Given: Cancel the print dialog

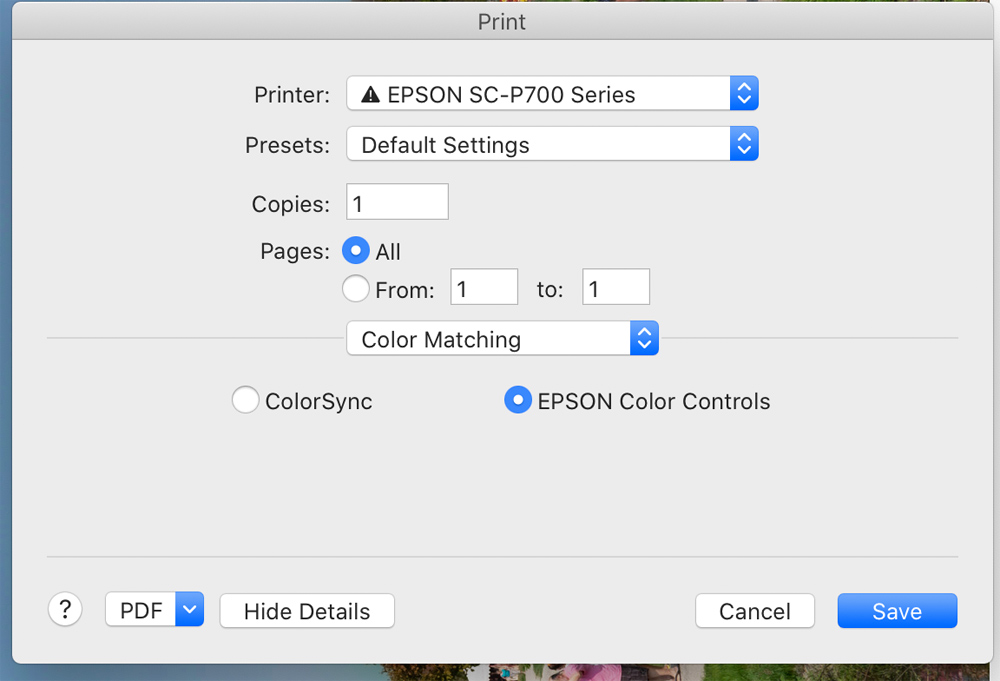Looking at the screenshot, I should click(755, 611).
